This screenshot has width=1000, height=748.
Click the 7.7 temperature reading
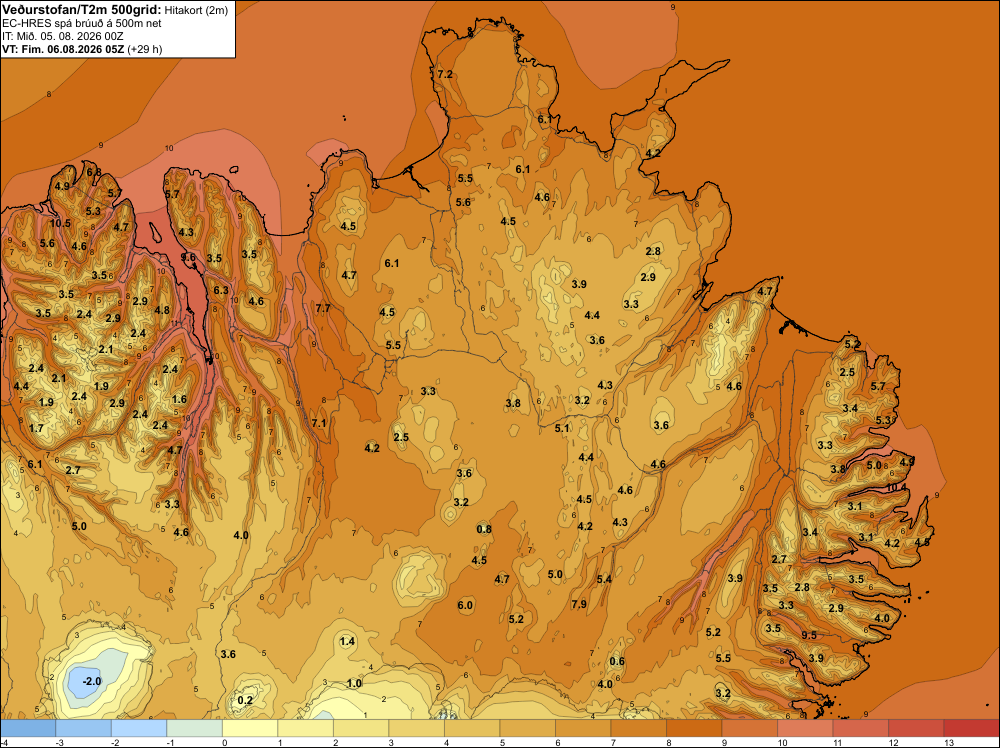pos(323,308)
